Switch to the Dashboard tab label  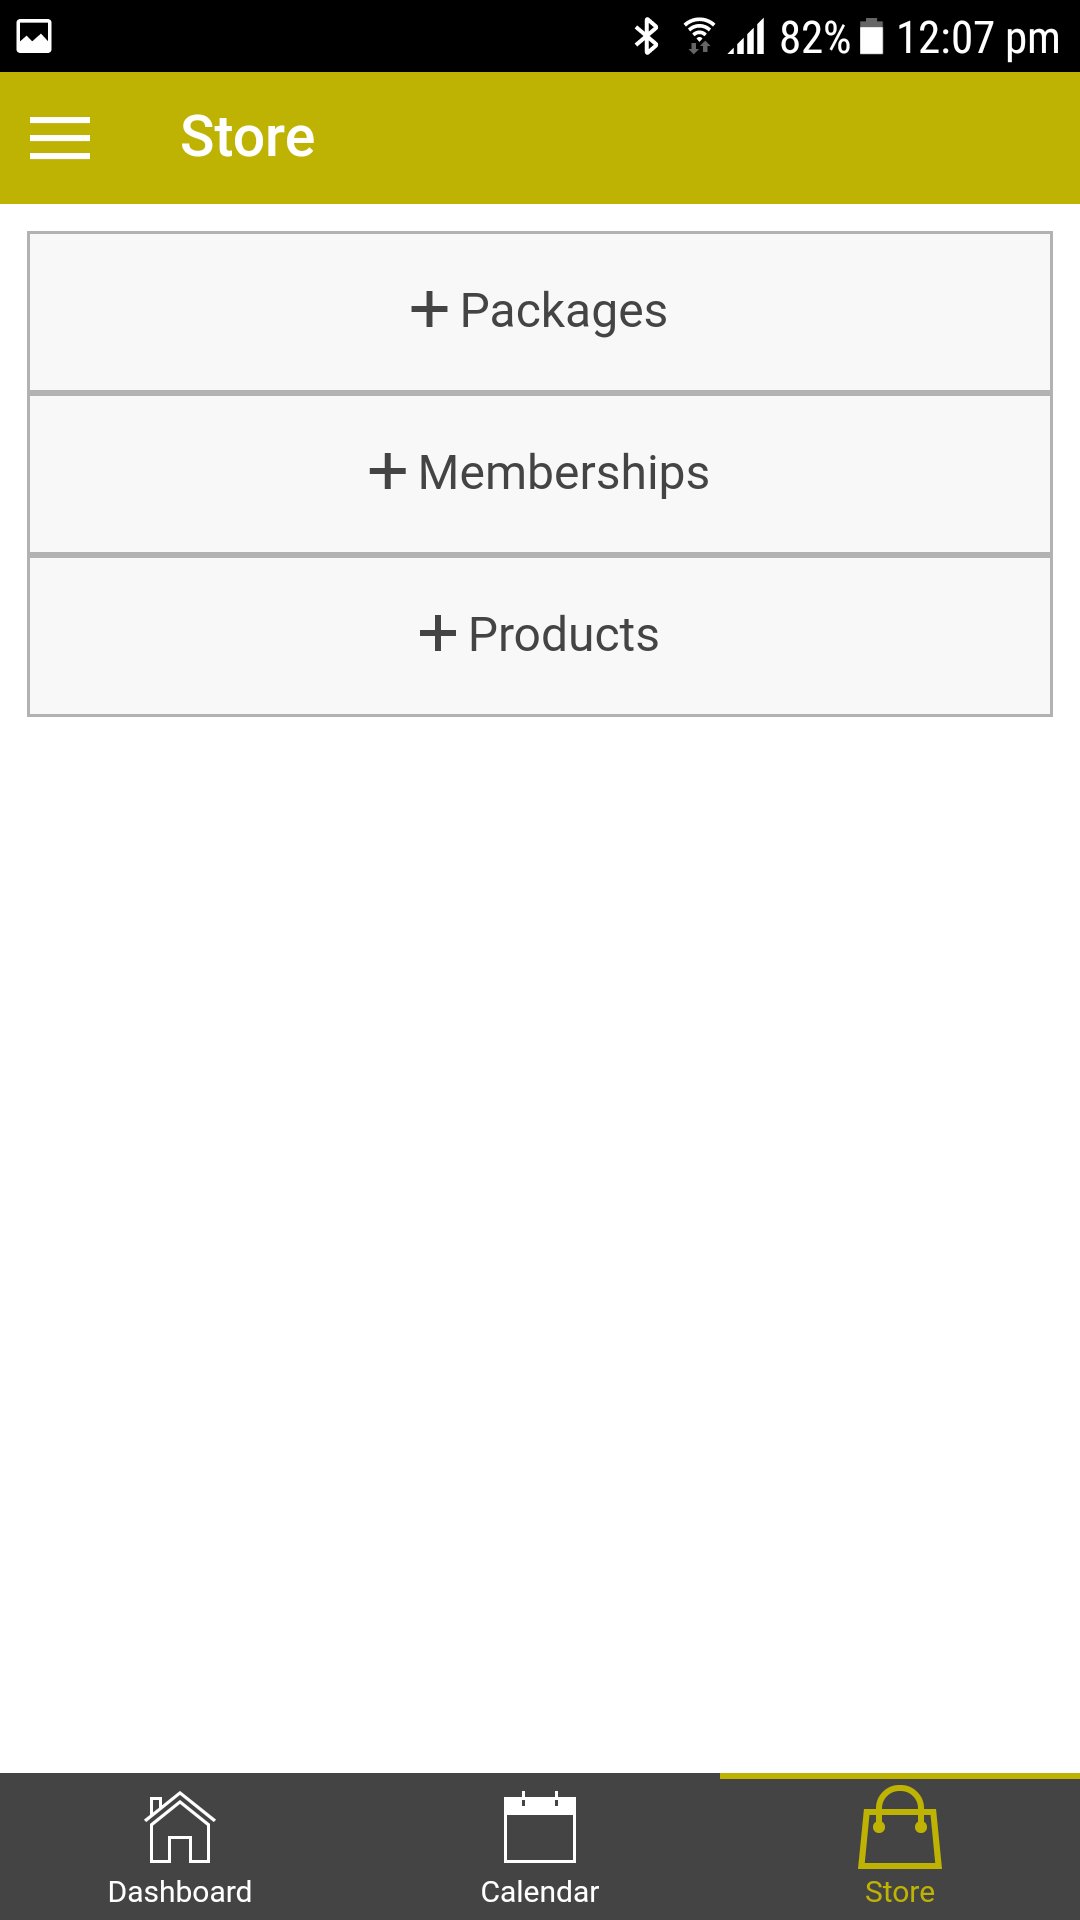(180, 1892)
